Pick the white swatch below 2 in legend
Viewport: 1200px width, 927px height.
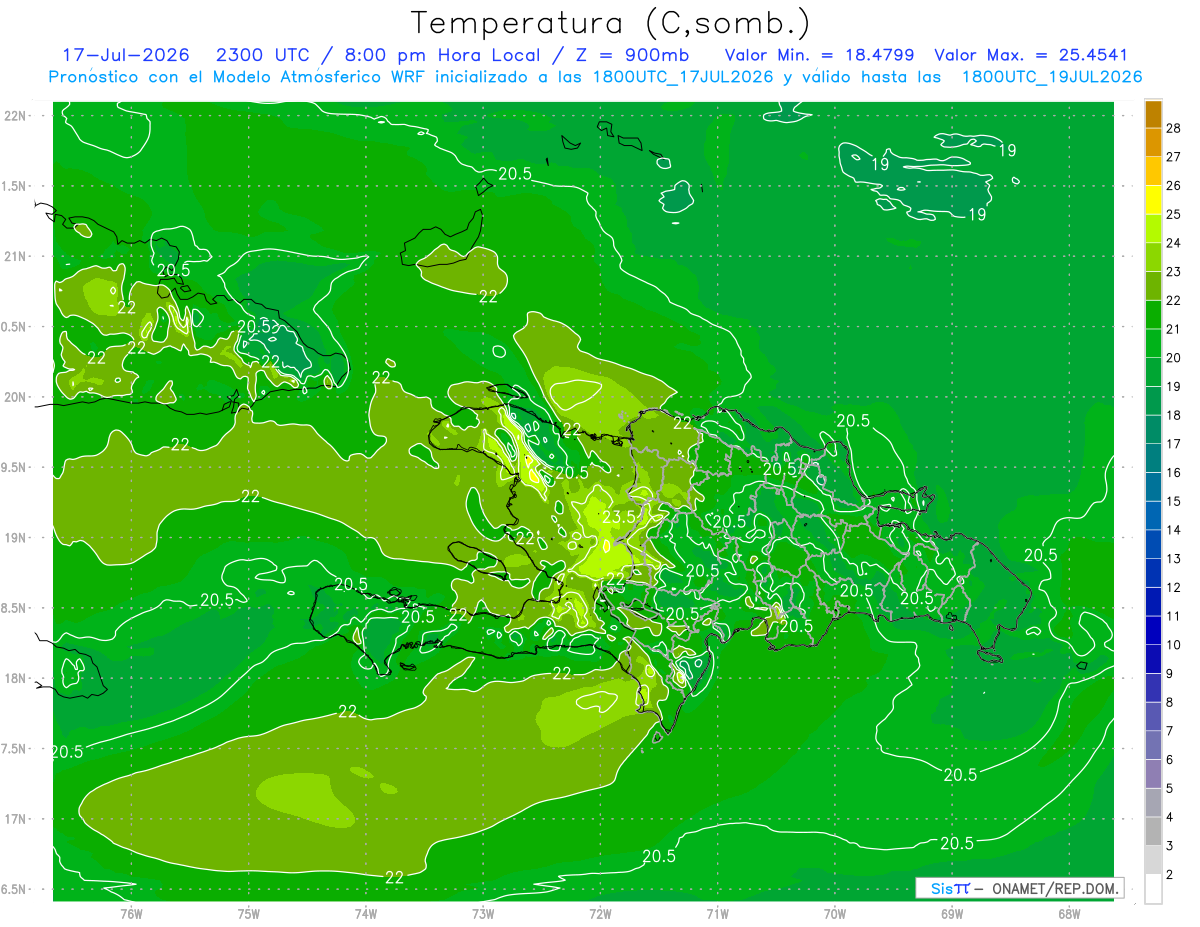(1153, 889)
